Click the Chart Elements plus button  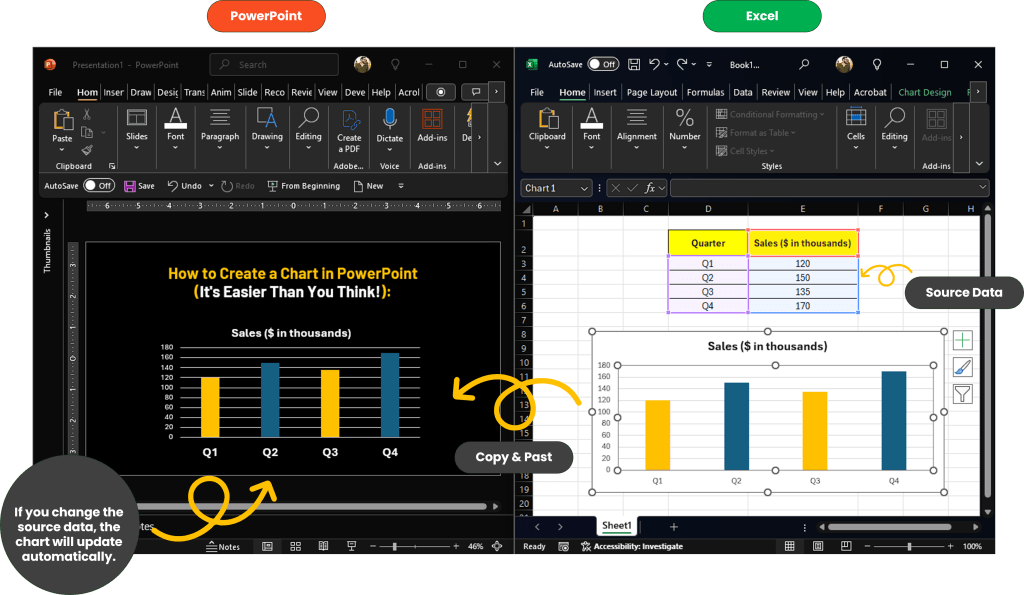tap(962, 341)
